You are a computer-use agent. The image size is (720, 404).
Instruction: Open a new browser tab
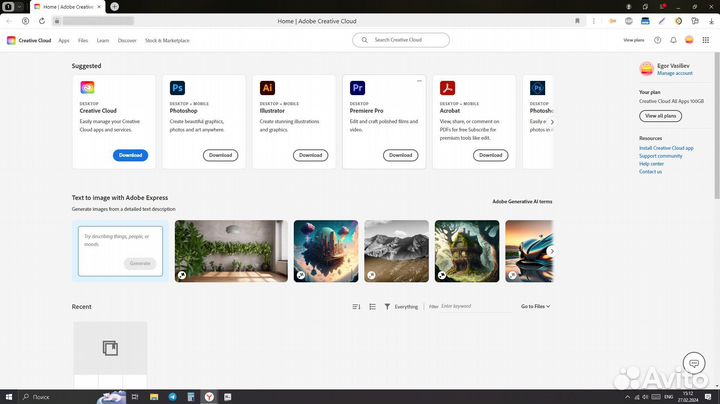point(115,6)
